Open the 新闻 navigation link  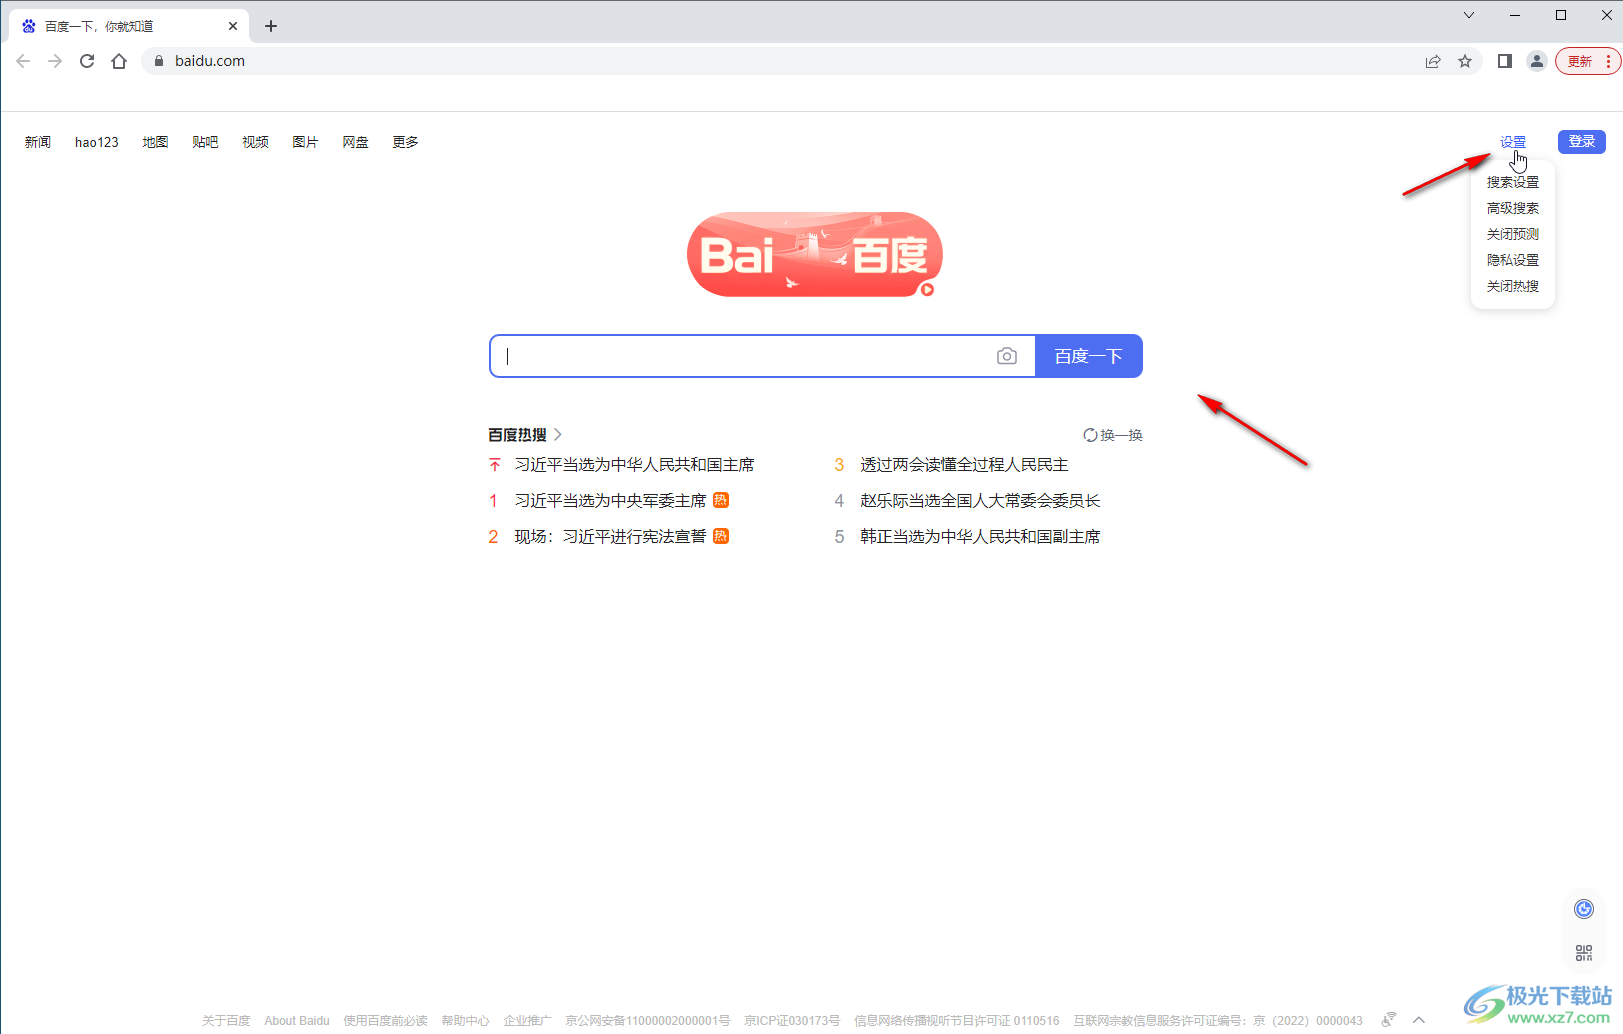pyautogui.click(x=38, y=142)
